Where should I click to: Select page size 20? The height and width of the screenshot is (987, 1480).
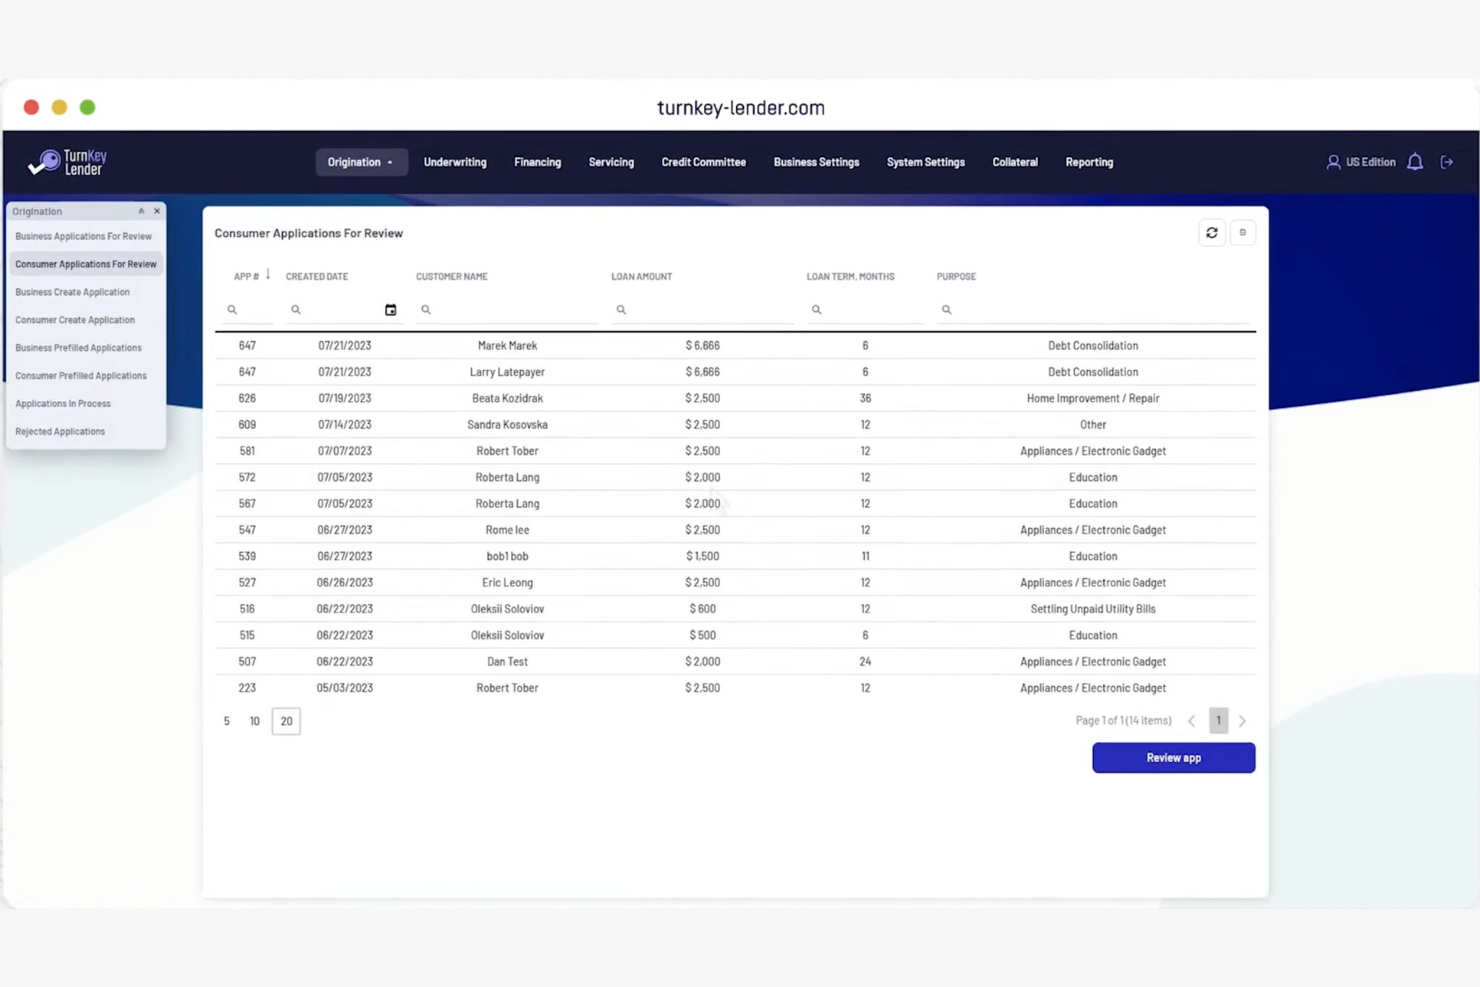coord(285,720)
